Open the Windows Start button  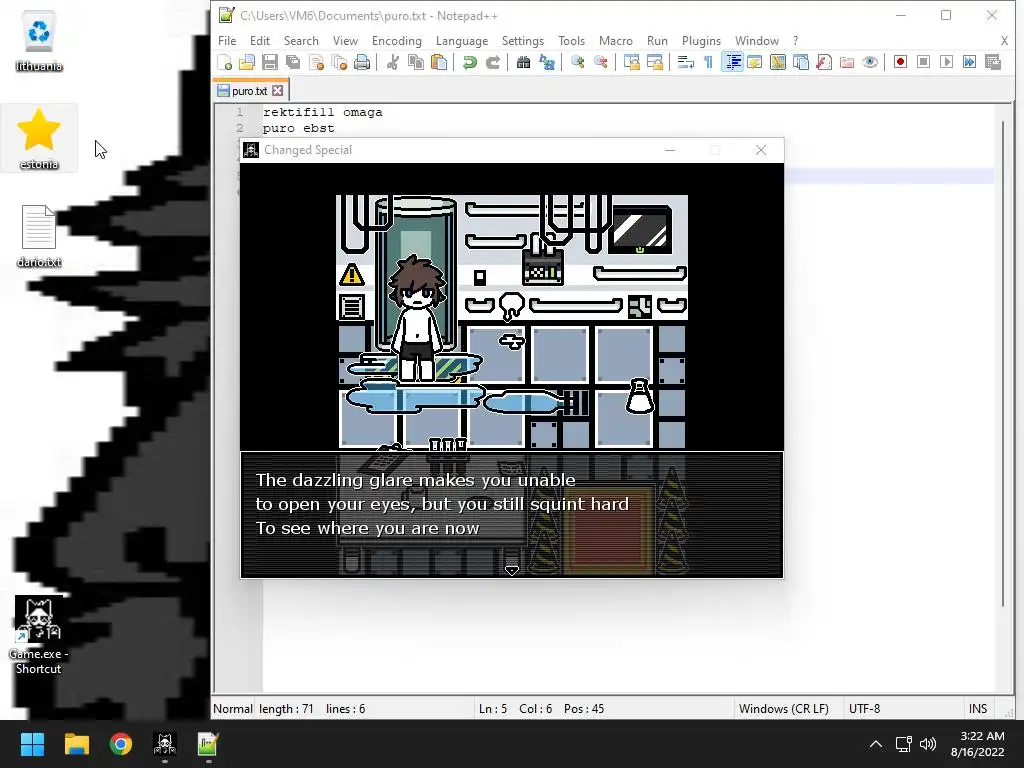[x=32, y=744]
